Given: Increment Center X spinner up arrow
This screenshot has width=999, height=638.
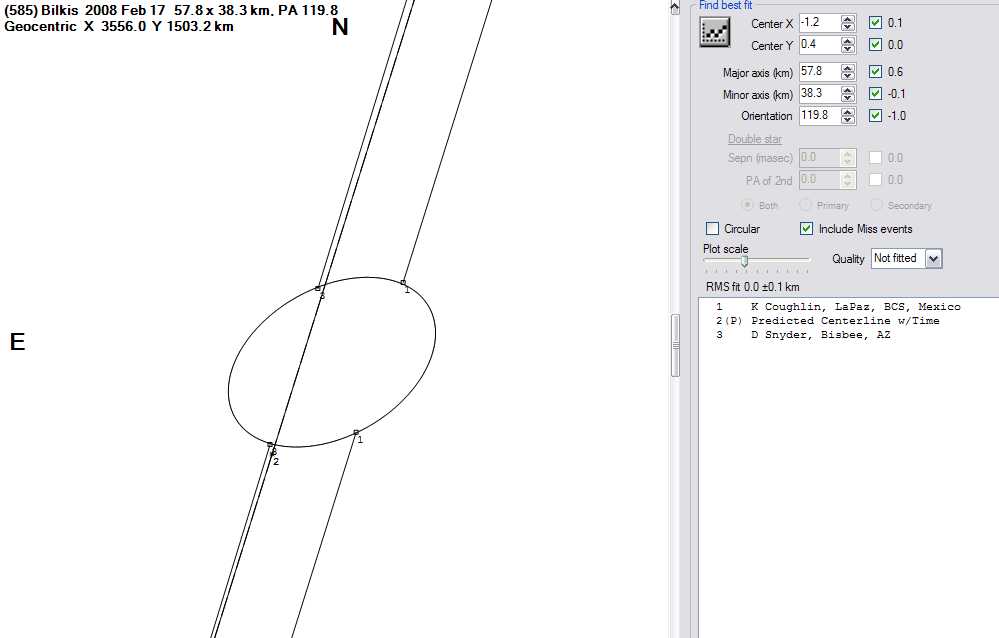Looking at the screenshot, I should pyautogui.click(x=847, y=18).
